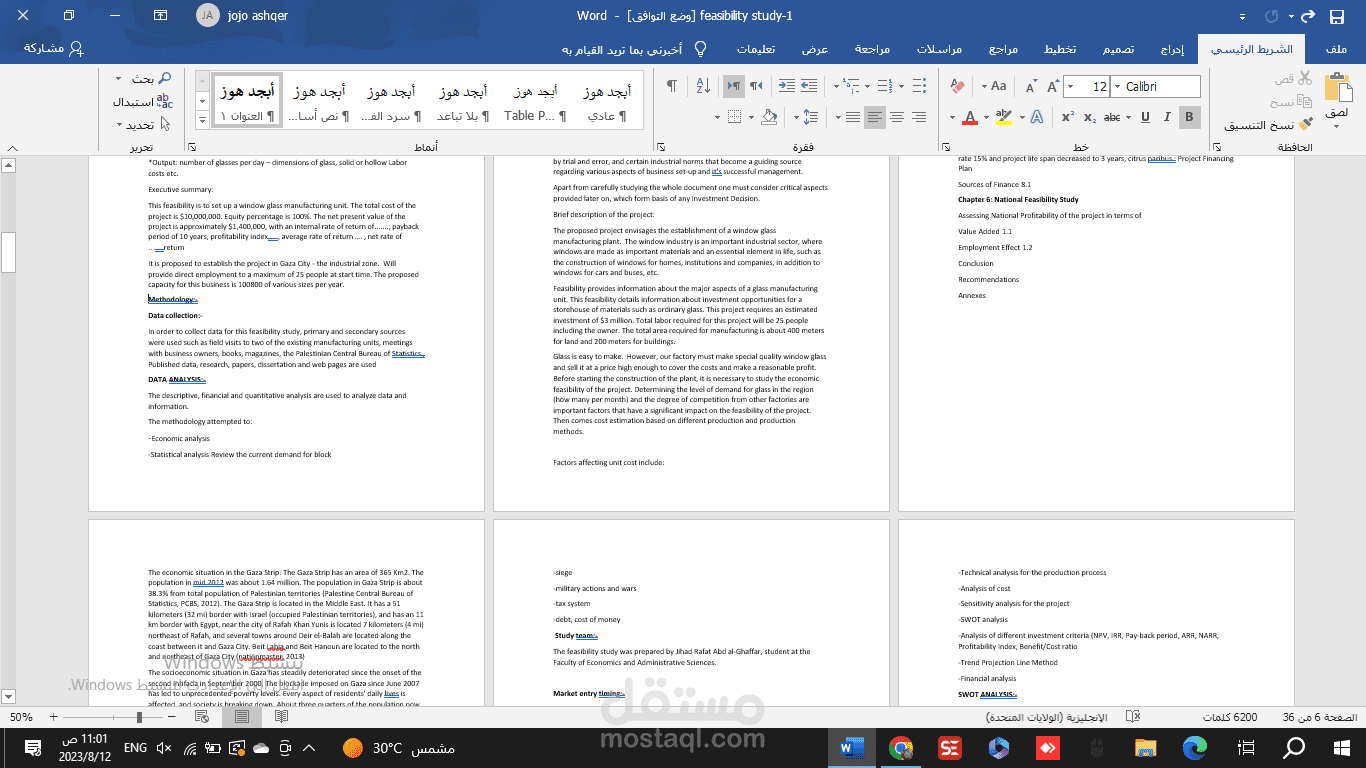Screen dimensions: 1366x768
Task: Increase the paragraph indent
Action: [786, 86]
